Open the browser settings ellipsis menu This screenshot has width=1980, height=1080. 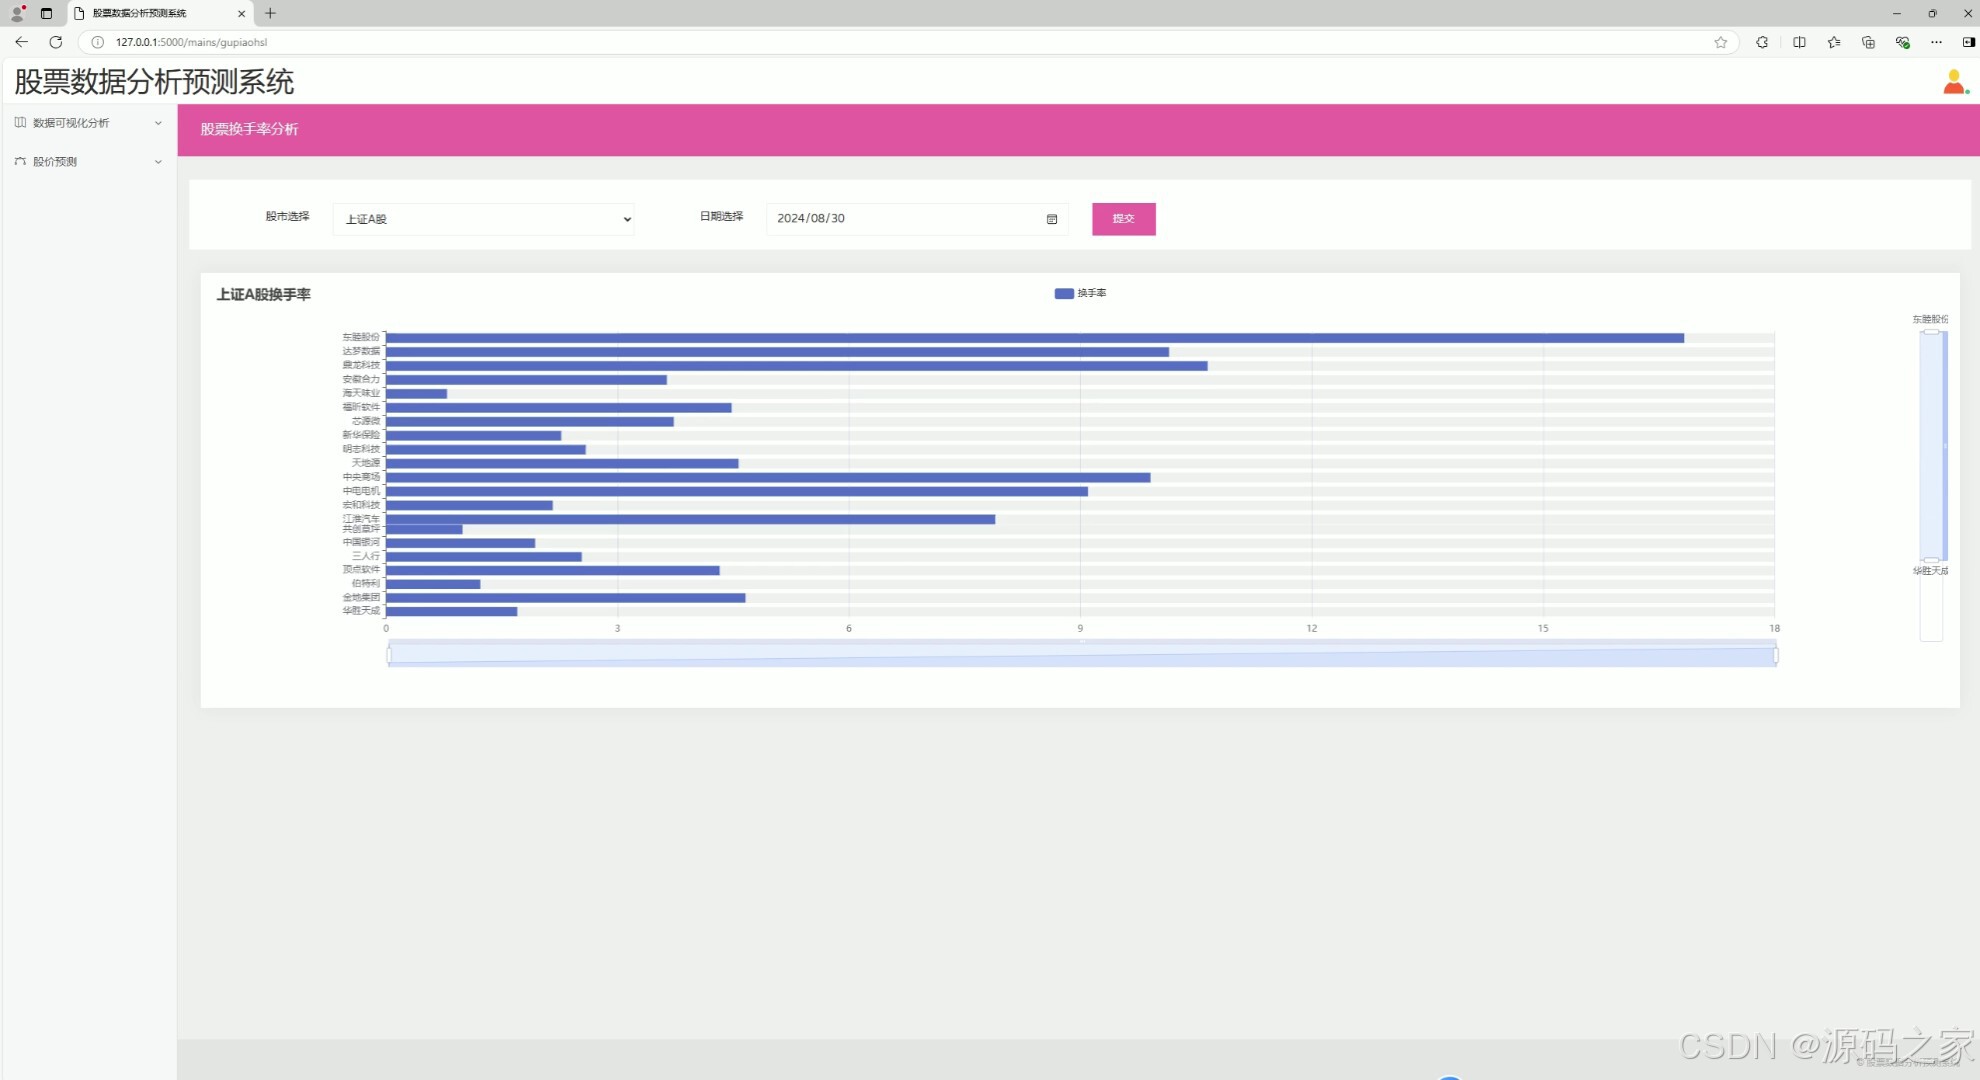1936,42
